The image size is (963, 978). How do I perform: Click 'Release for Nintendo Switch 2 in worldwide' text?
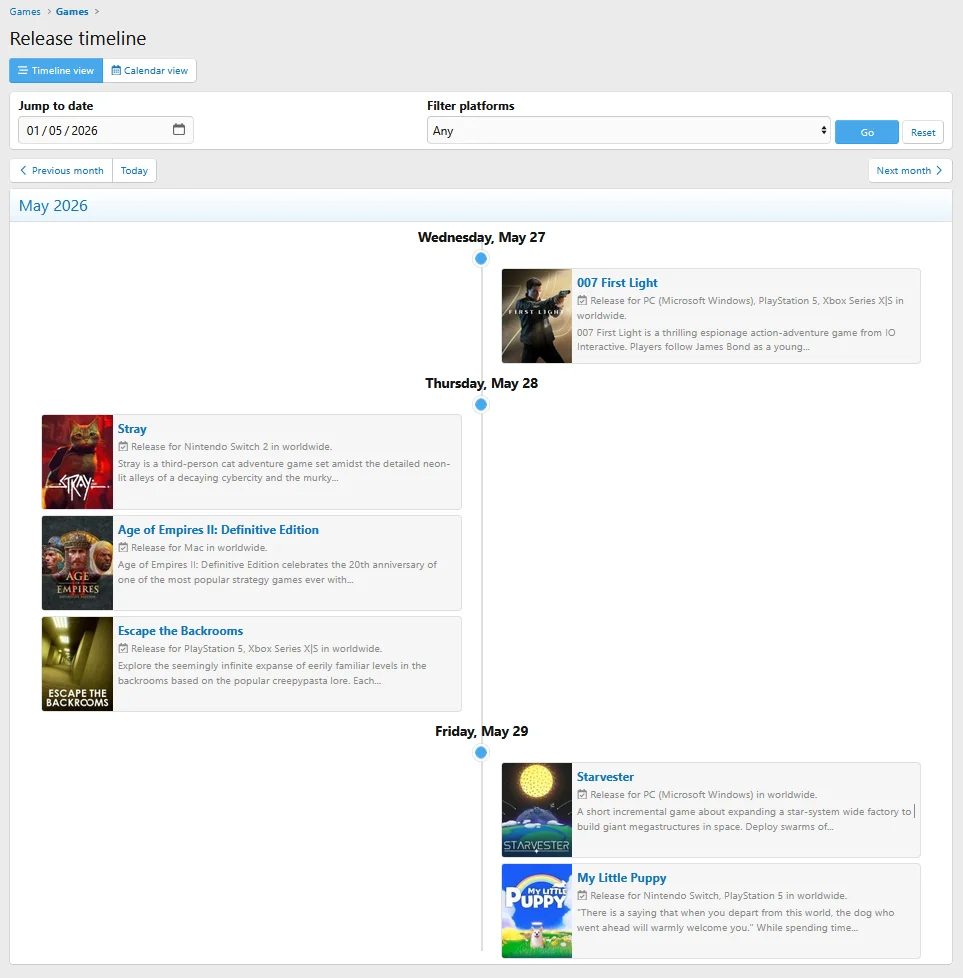(x=231, y=447)
